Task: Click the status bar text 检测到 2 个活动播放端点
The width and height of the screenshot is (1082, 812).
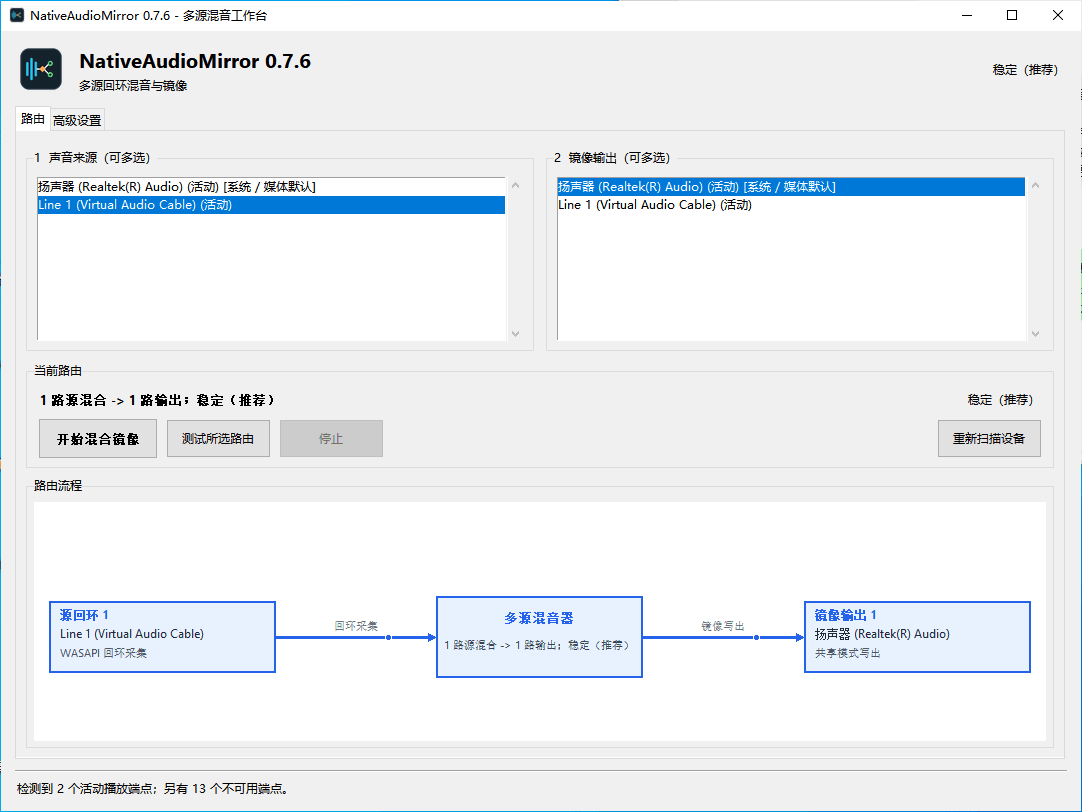Action: click(x=153, y=789)
